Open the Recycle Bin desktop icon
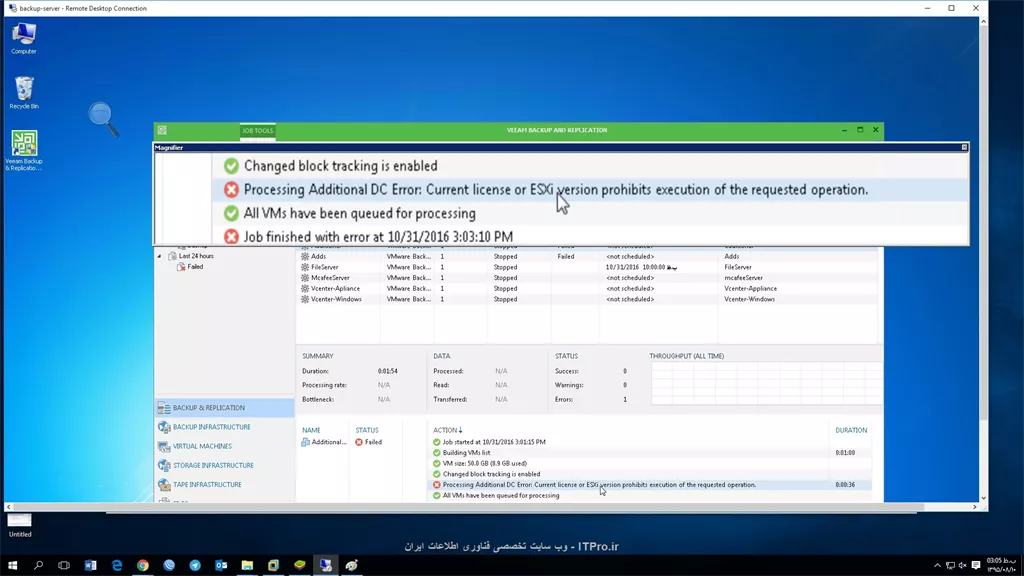 (x=24, y=92)
